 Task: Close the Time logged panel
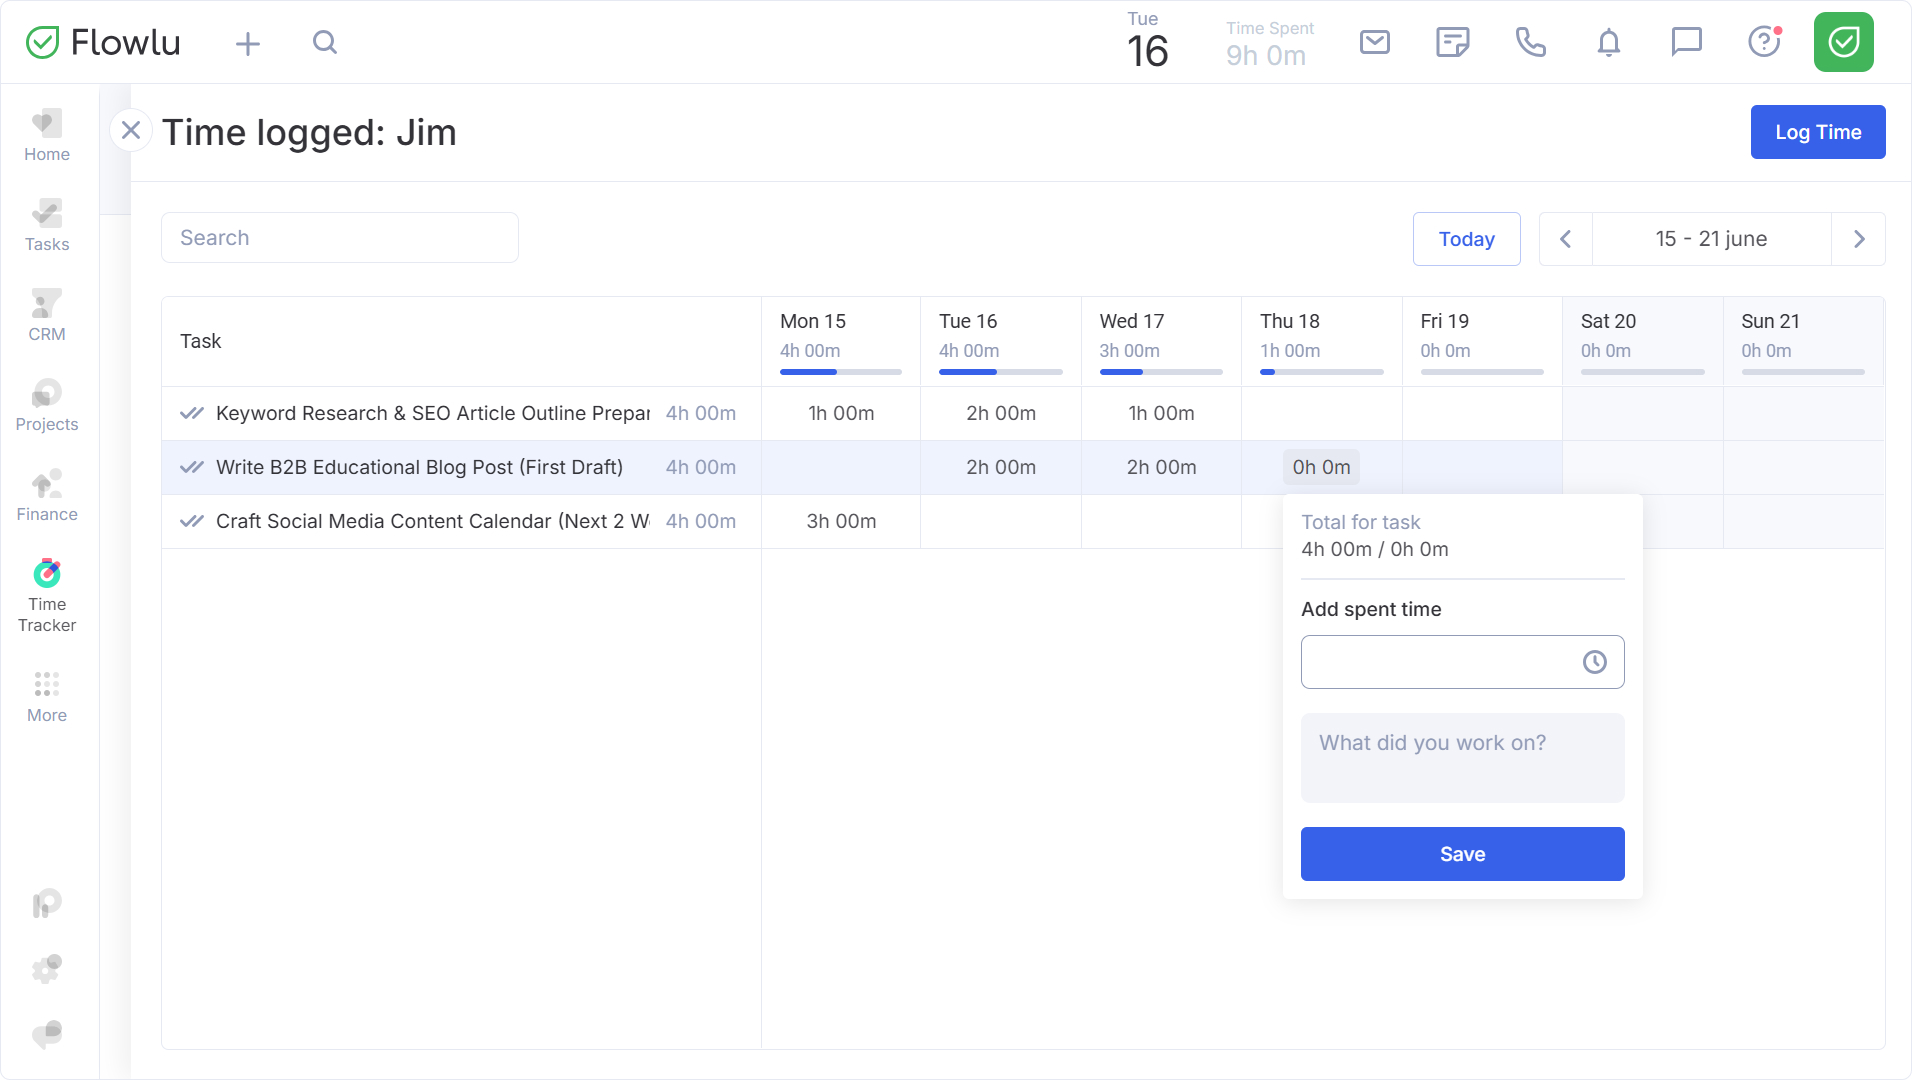(x=131, y=130)
